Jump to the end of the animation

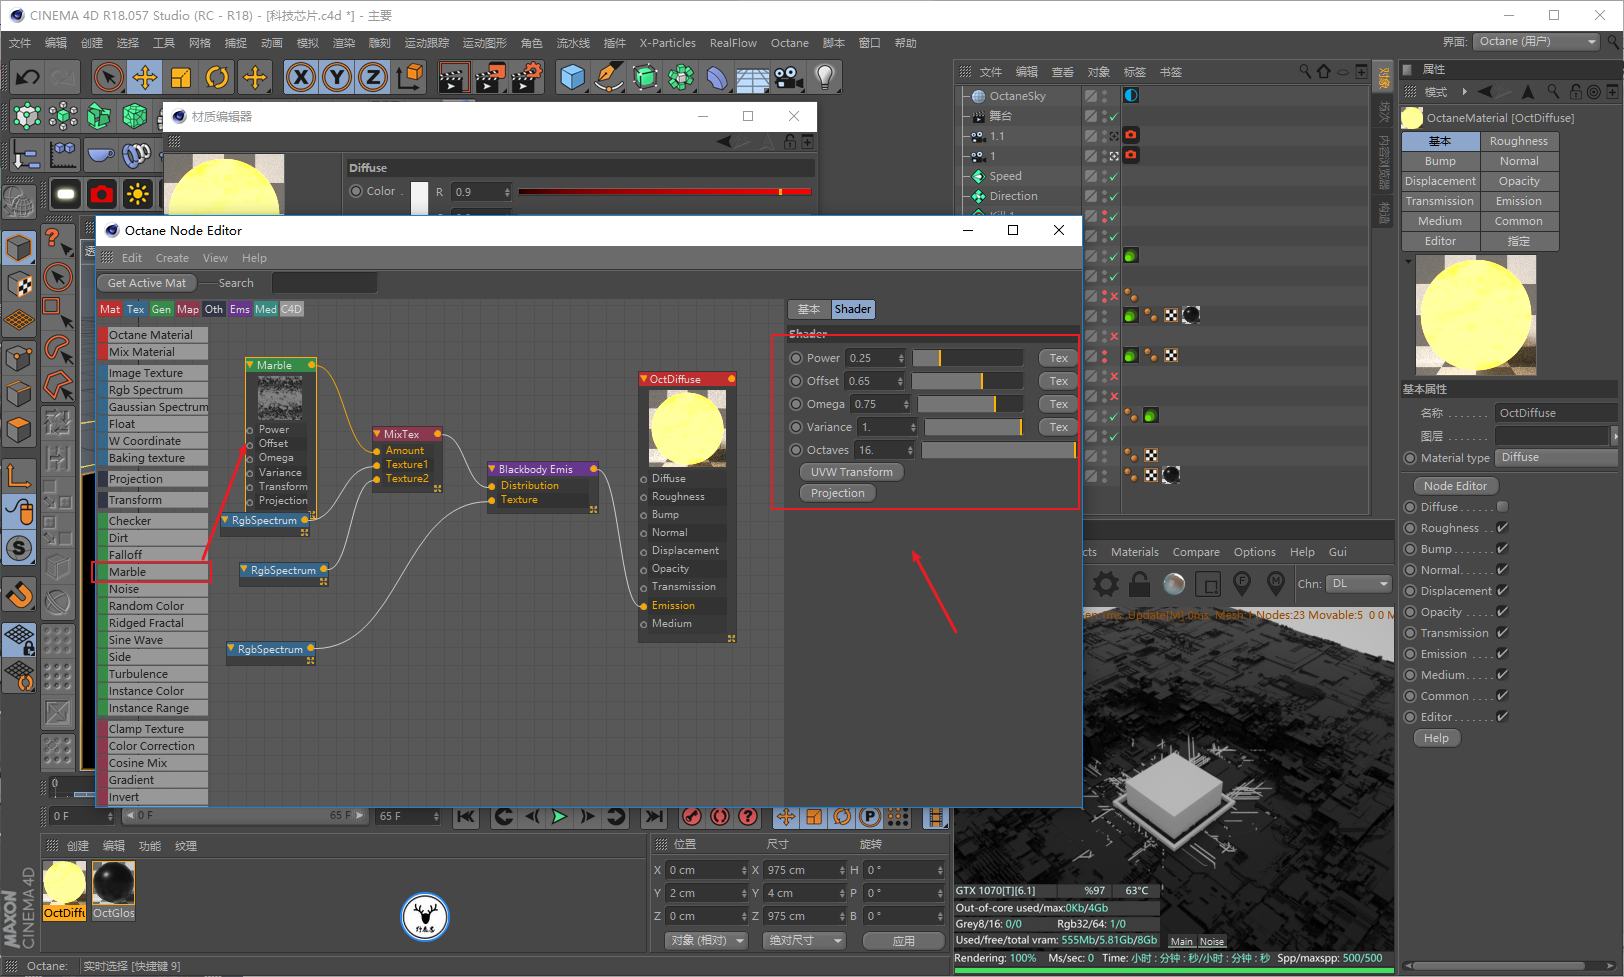coord(654,817)
